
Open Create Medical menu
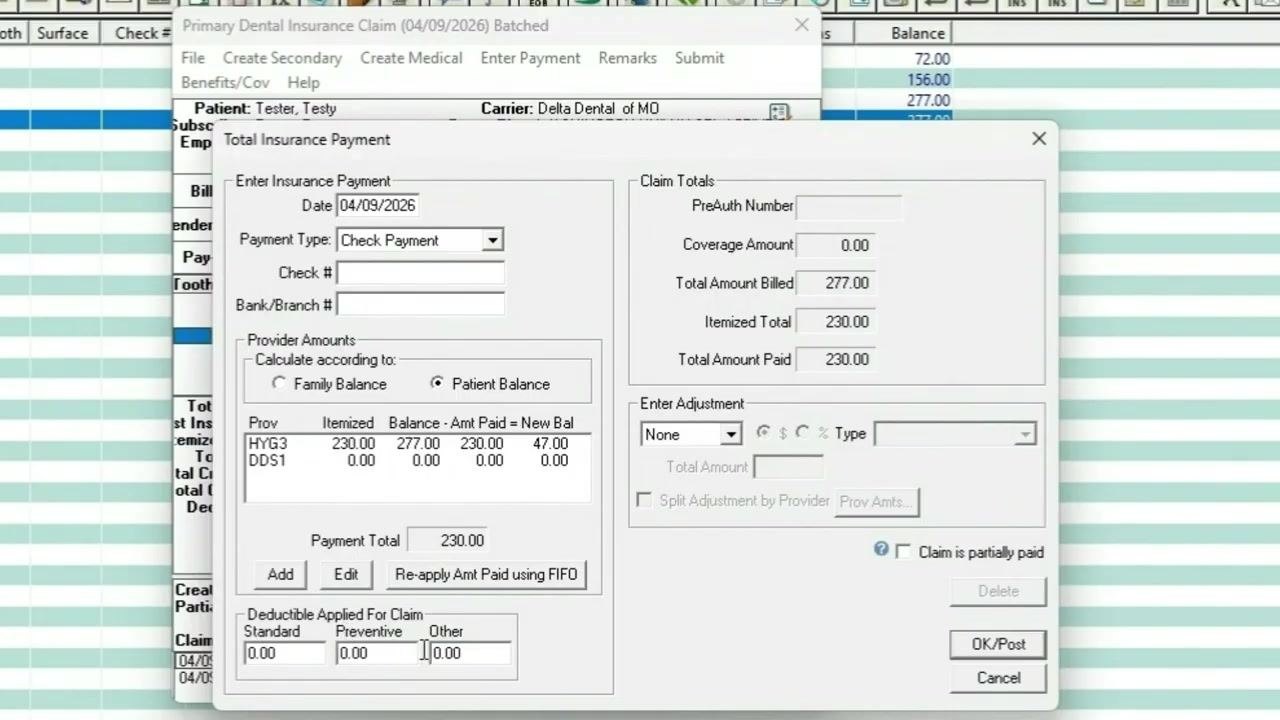click(x=411, y=58)
